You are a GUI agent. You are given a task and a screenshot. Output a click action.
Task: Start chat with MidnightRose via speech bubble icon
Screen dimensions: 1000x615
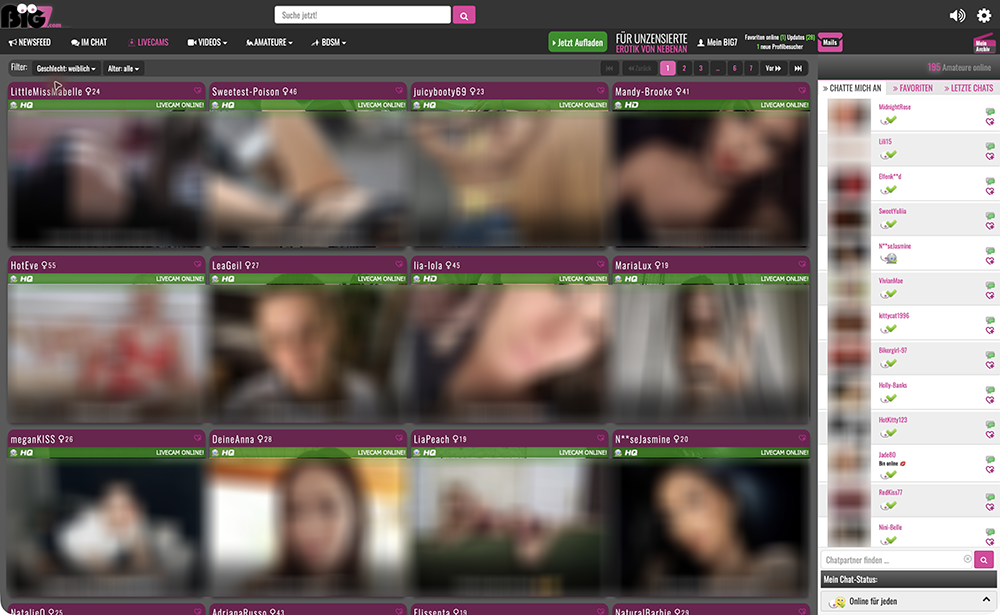[990, 112]
